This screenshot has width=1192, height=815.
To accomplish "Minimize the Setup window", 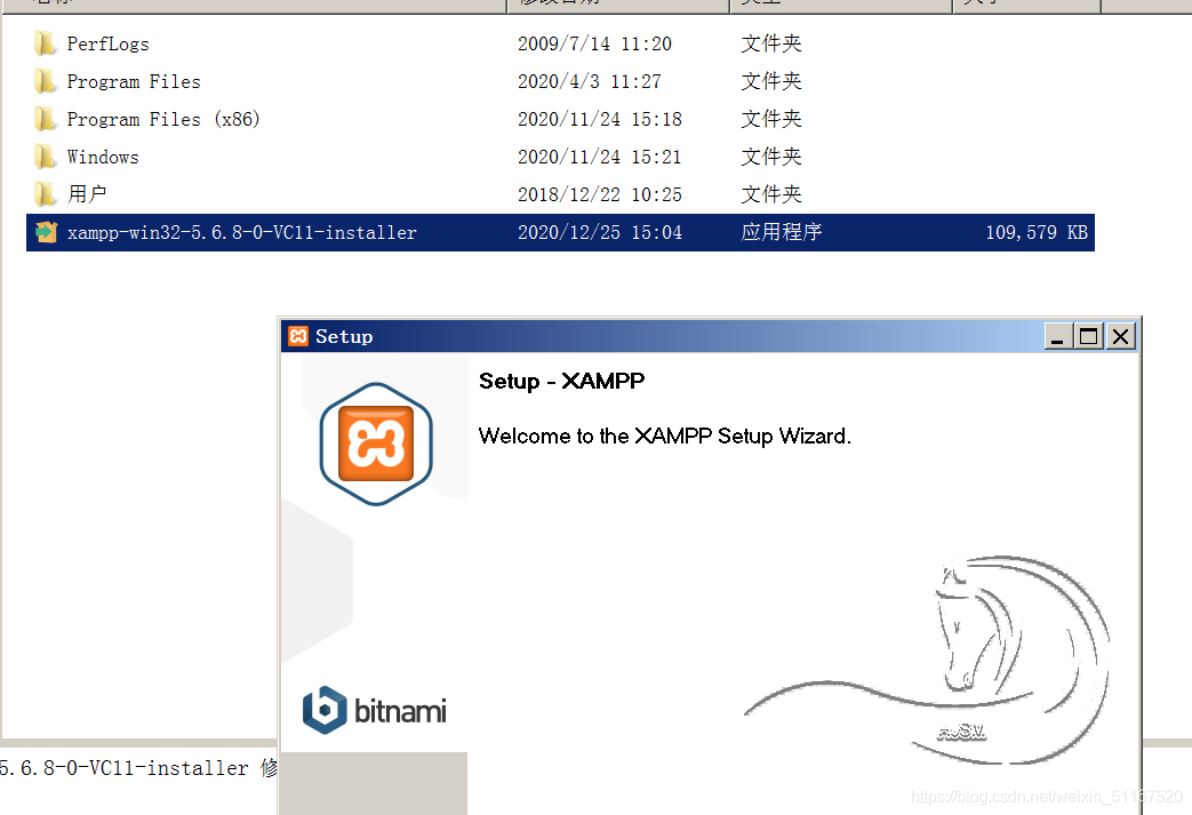I will point(1057,336).
